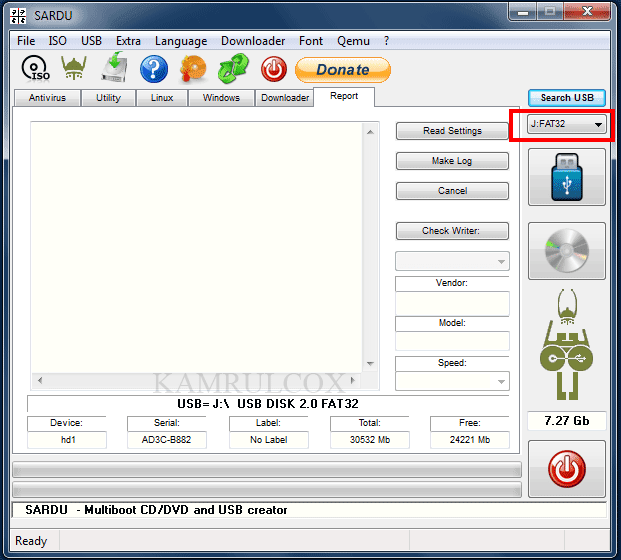Image resolution: width=621 pixels, height=560 pixels.
Task: Switch to the Windows tab
Action: tap(221, 98)
